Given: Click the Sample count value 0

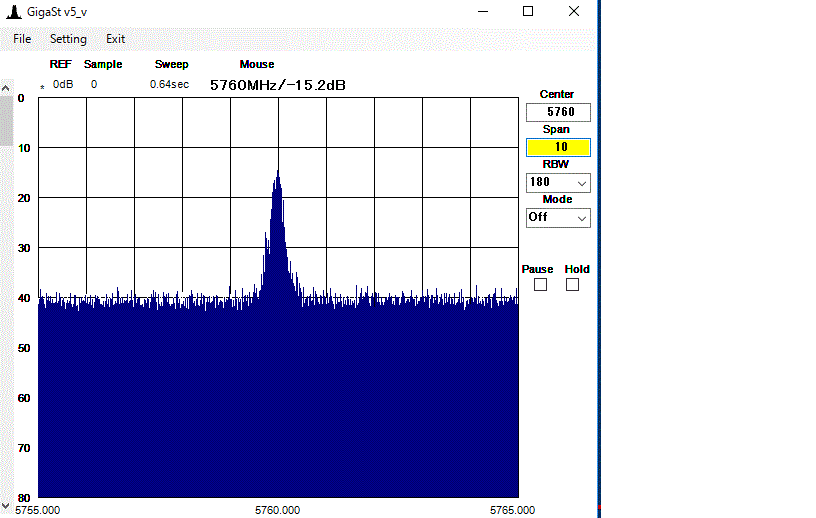Looking at the screenshot, I should pos(94,85).
